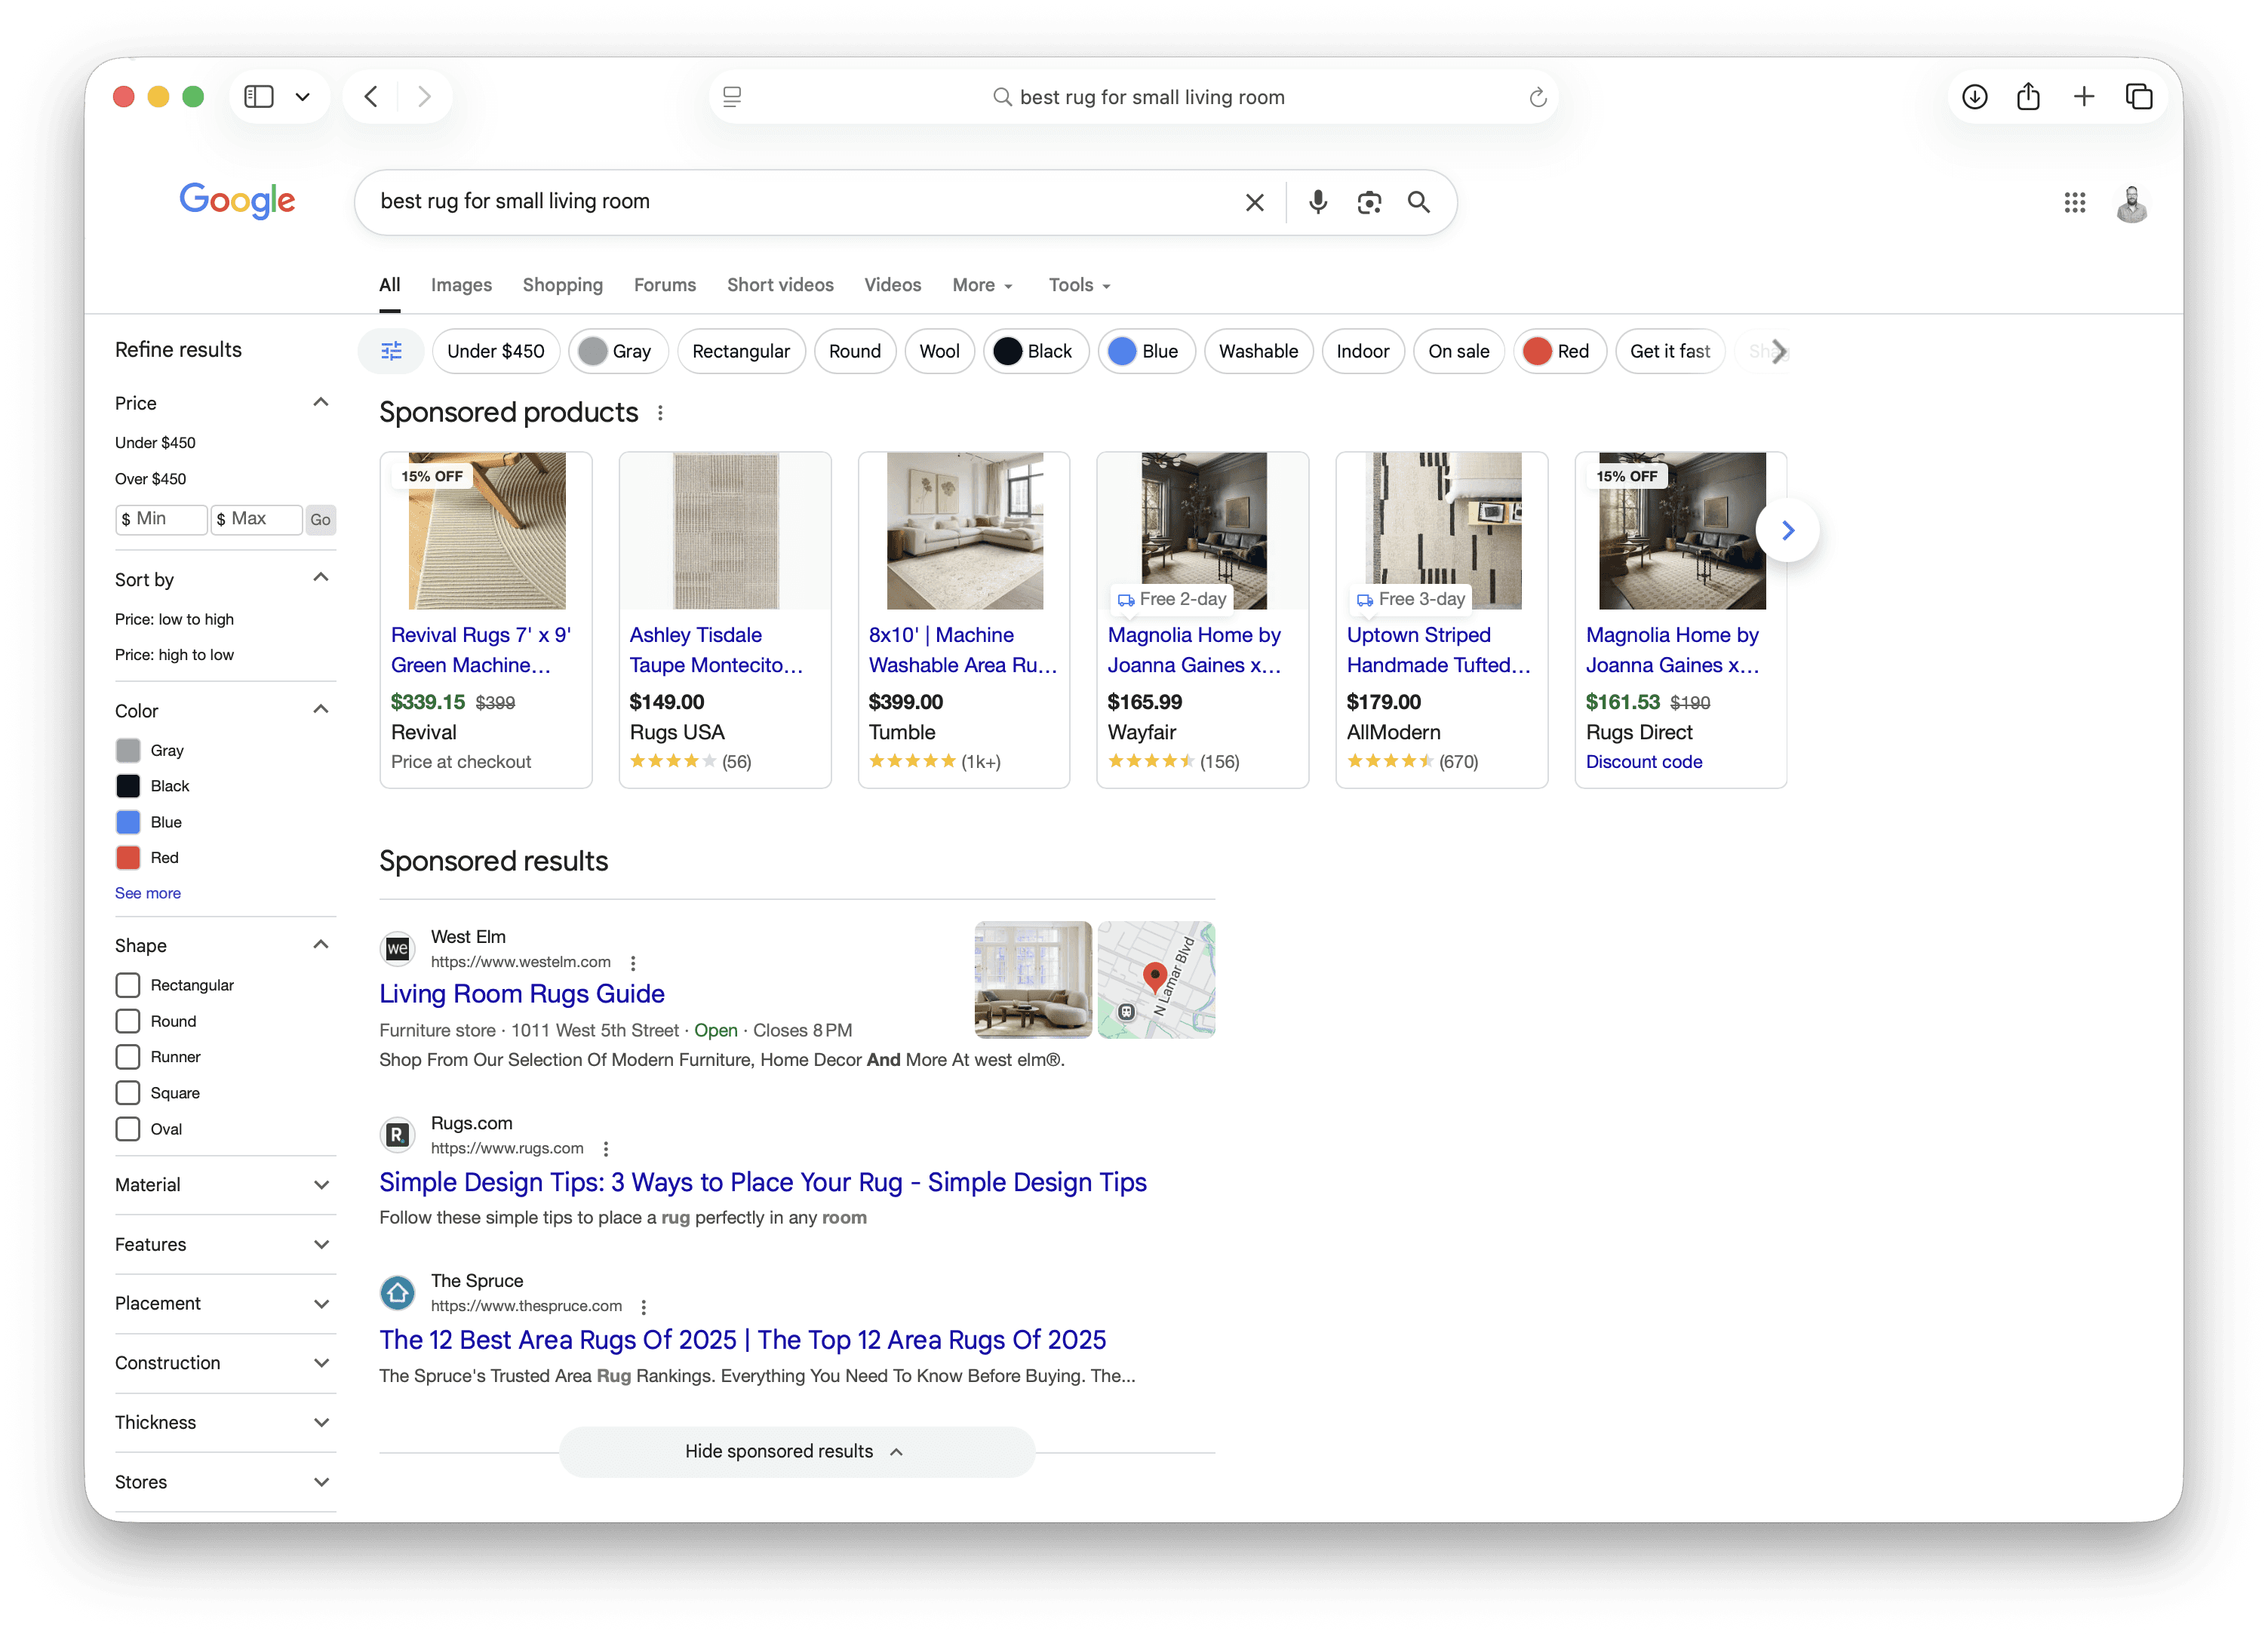Check the Rectangular shape checkbox
Screen dimensions: 2268x1634
pos(128,985)
